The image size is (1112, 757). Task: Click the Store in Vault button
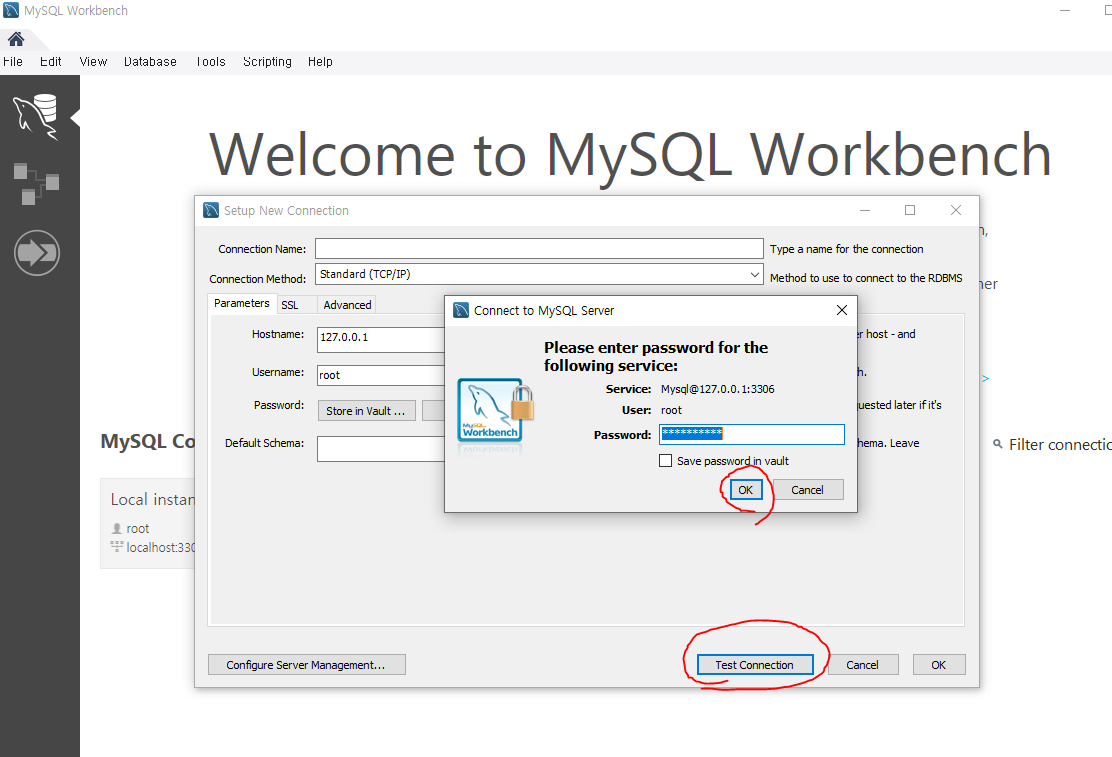click(x=366, y=411)
